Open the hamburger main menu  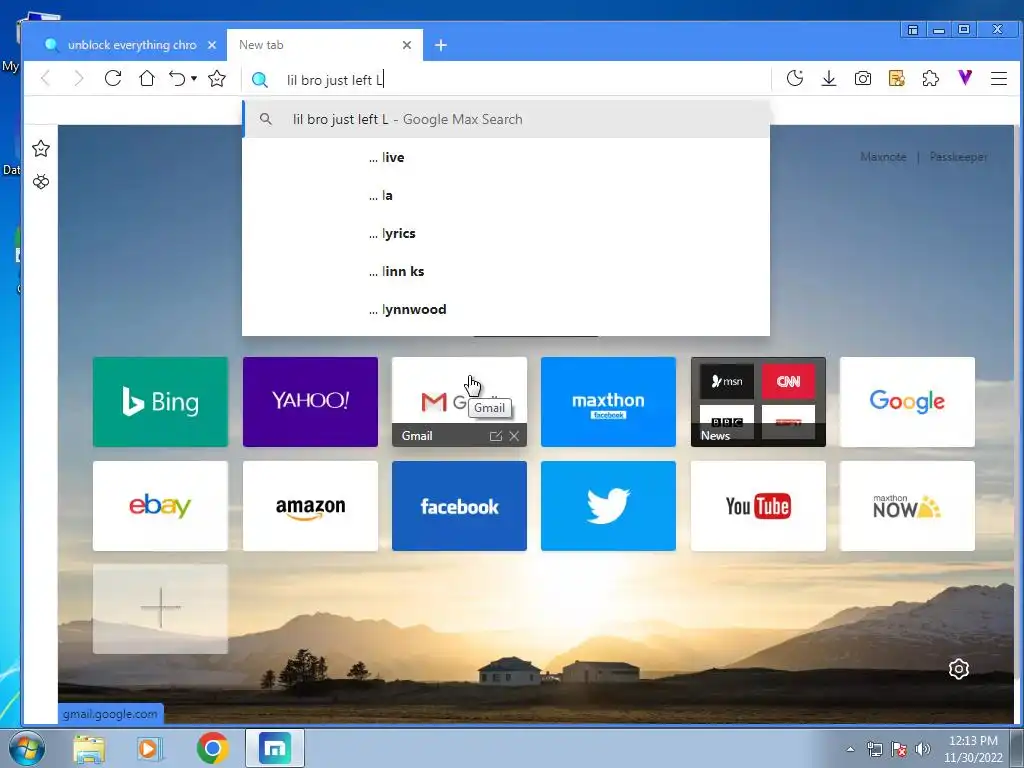coord(999,79)
